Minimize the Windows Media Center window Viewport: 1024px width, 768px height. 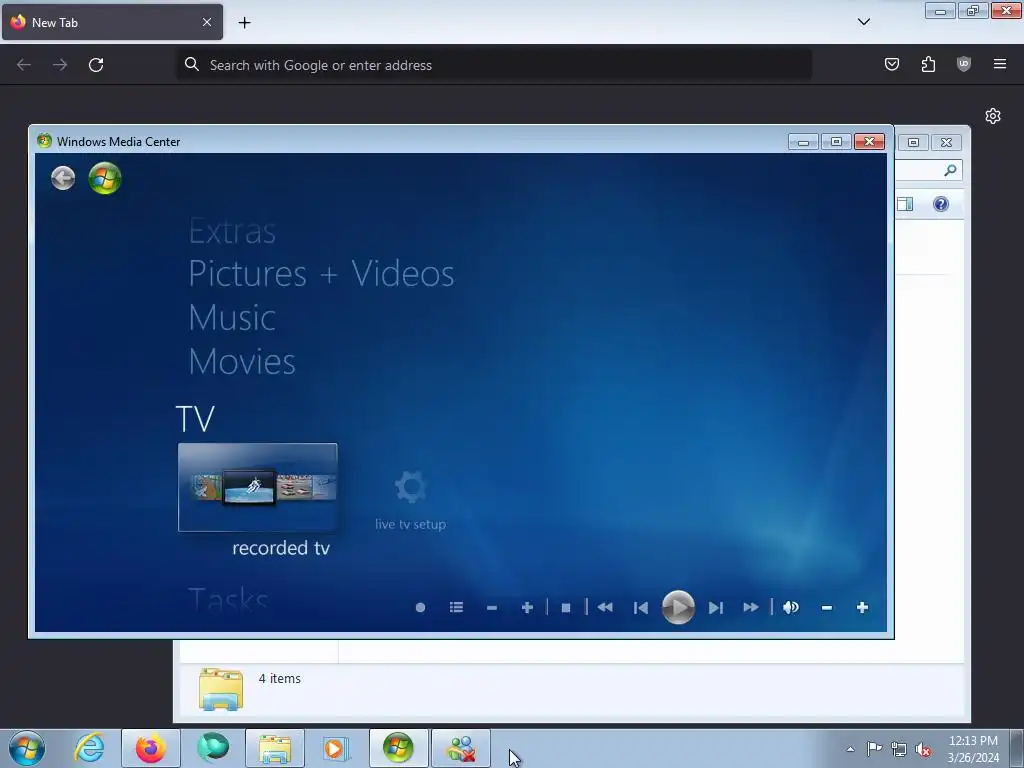[x=803, y=142]
